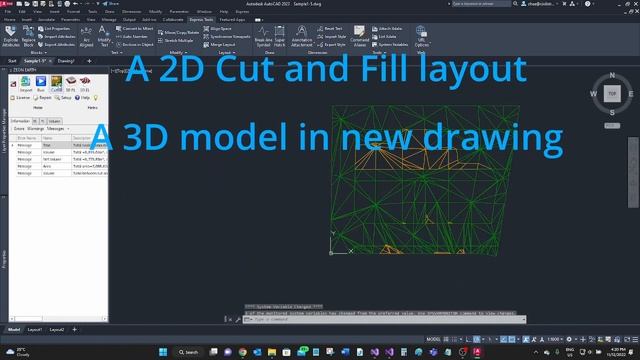Click the System Variables tool
The image size is (640, 360).
390,44
